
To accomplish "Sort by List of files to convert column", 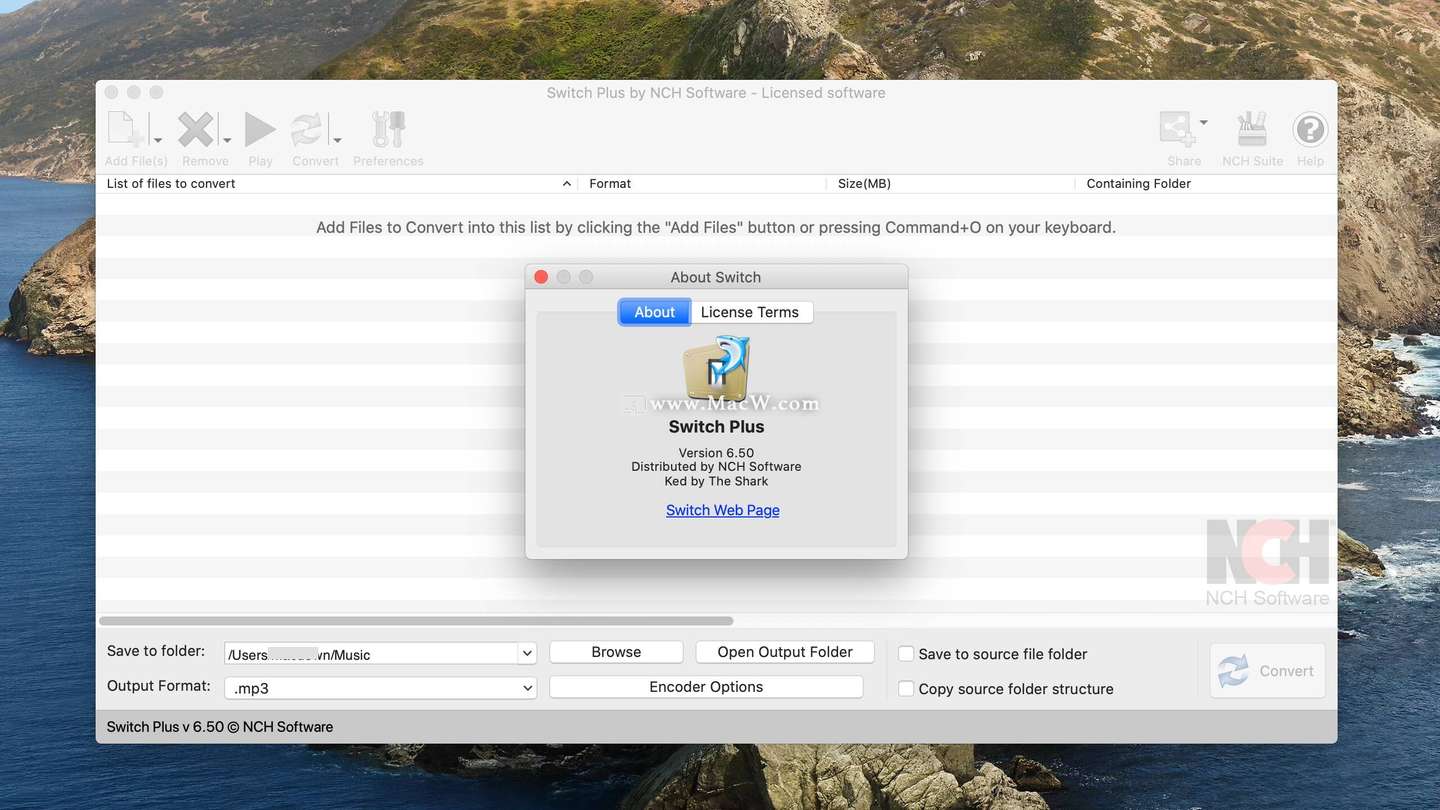I will [338, 184].
